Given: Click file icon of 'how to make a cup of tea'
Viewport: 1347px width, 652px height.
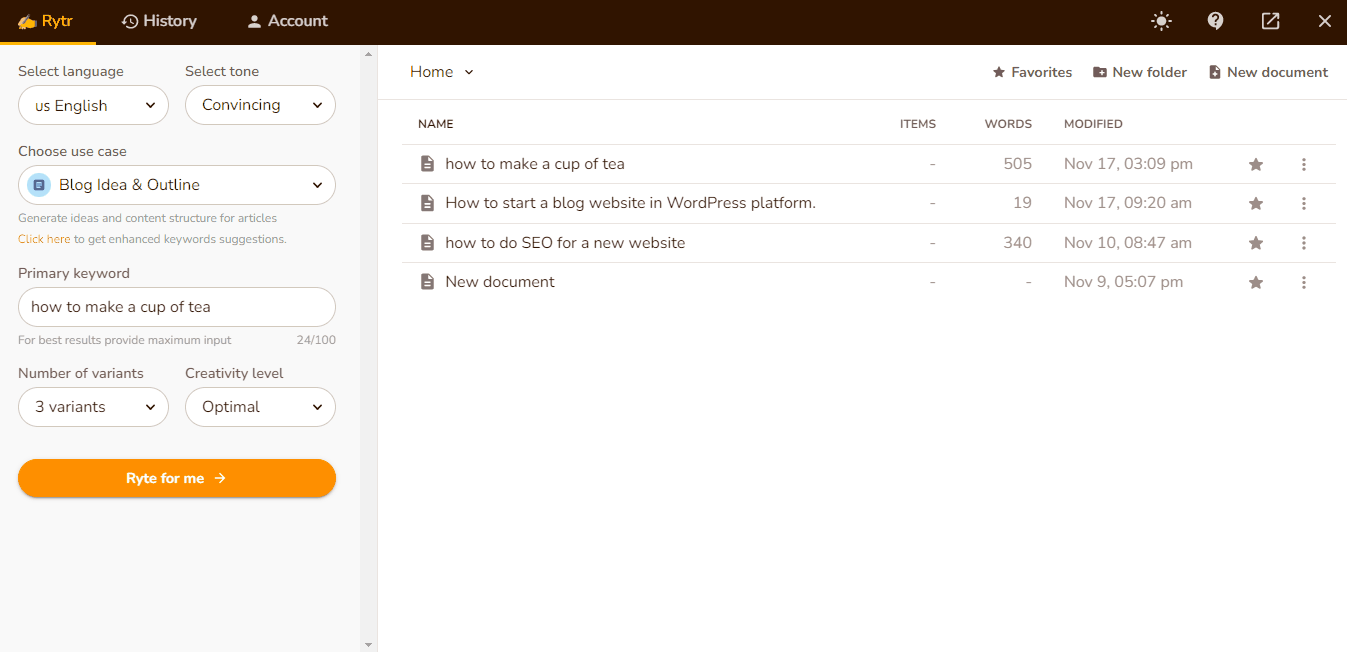Looking at the screenshot, I should tap(427, 164).
